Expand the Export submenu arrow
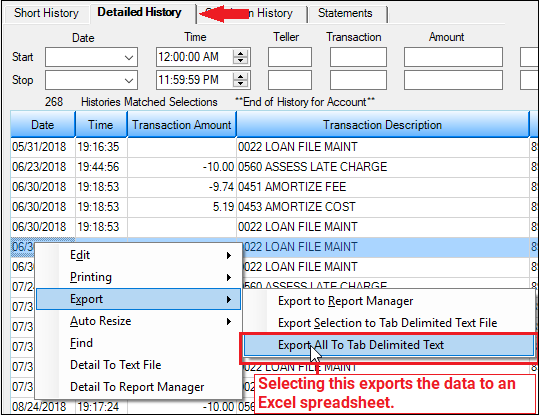The width and height of the screenshot is (539, 415). click(229, 299)
